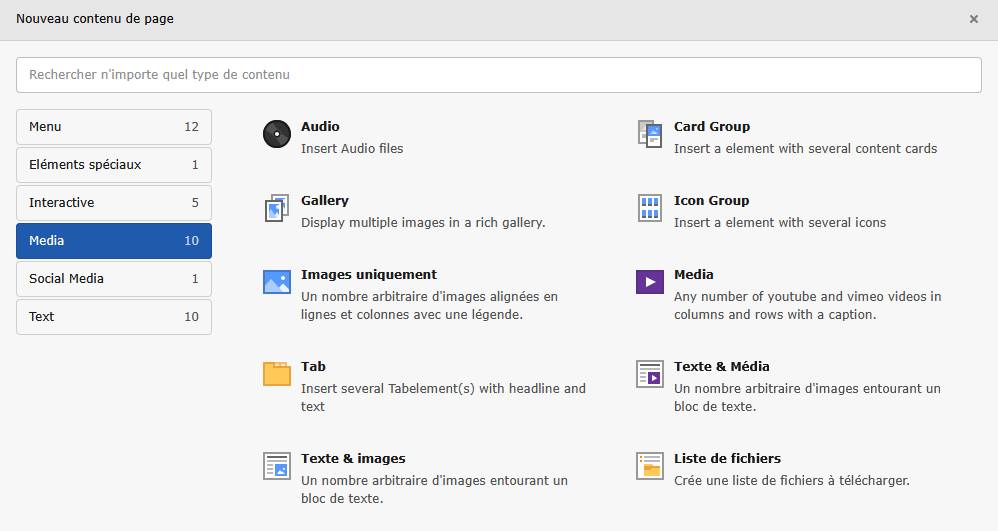Click the Liste de fichiers title
The width and height of the screenshot is (998, 531).
click(x=727, y=459)
